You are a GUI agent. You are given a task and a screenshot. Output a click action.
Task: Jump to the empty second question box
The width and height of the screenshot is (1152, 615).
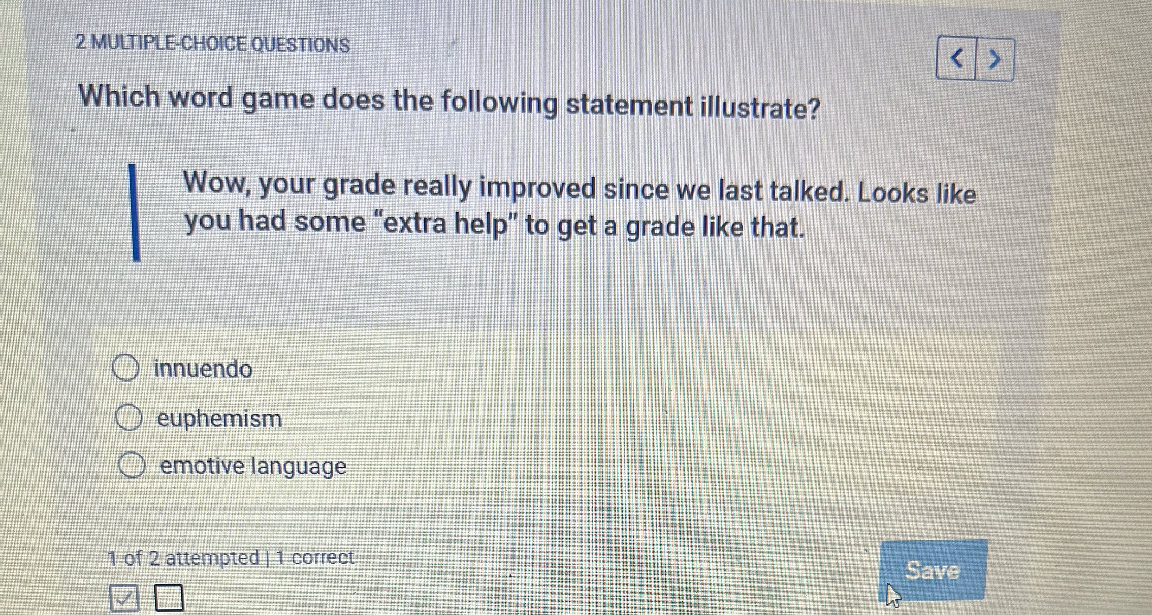[169, 599]
